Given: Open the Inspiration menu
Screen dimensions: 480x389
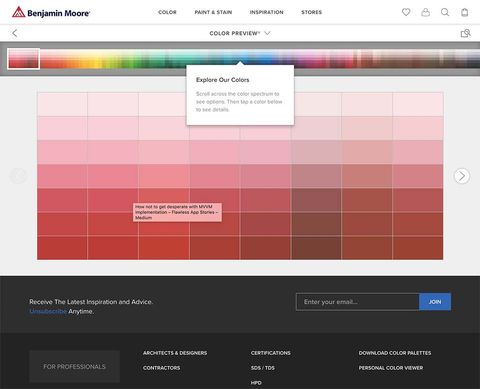Looking at the screenshot, I should pyautogui.click(x=267, y=12).
